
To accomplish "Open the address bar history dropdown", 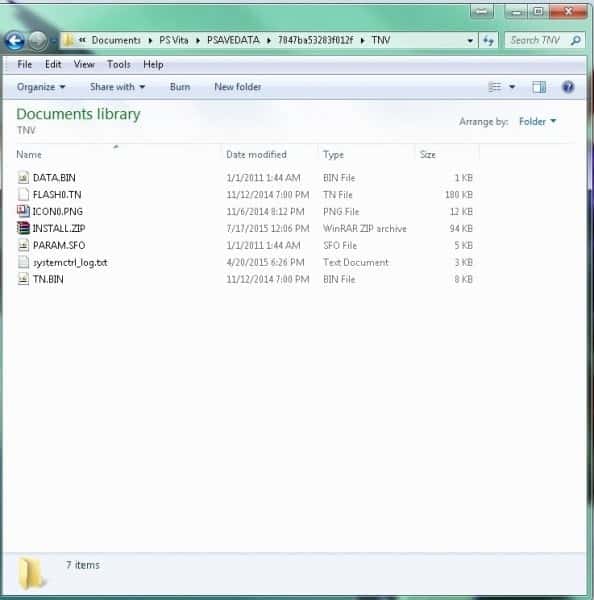I will click(x=470, y=41).
